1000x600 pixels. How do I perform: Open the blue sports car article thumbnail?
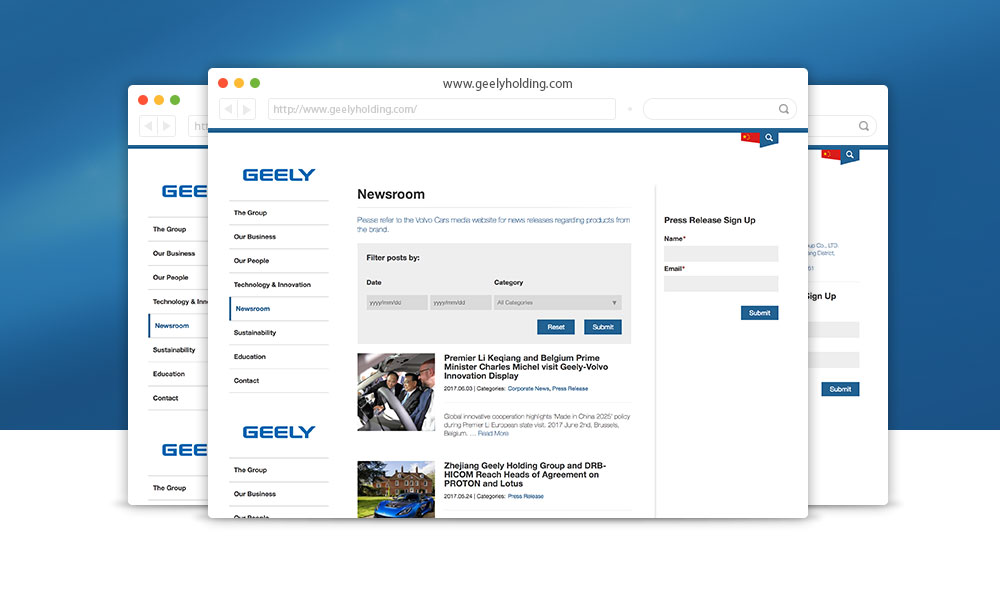click(x=396, y=489)
